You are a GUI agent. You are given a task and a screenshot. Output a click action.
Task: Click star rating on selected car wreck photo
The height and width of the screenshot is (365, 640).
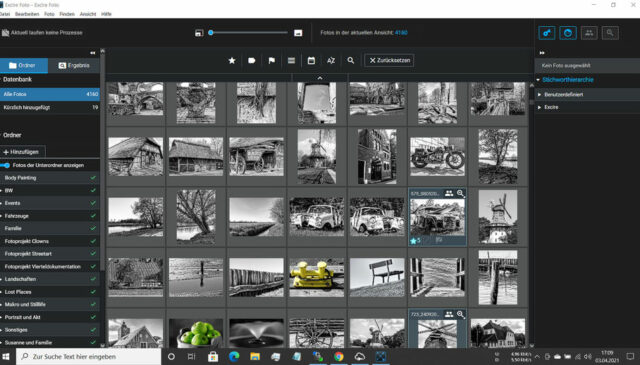click(x=415, y=240)
